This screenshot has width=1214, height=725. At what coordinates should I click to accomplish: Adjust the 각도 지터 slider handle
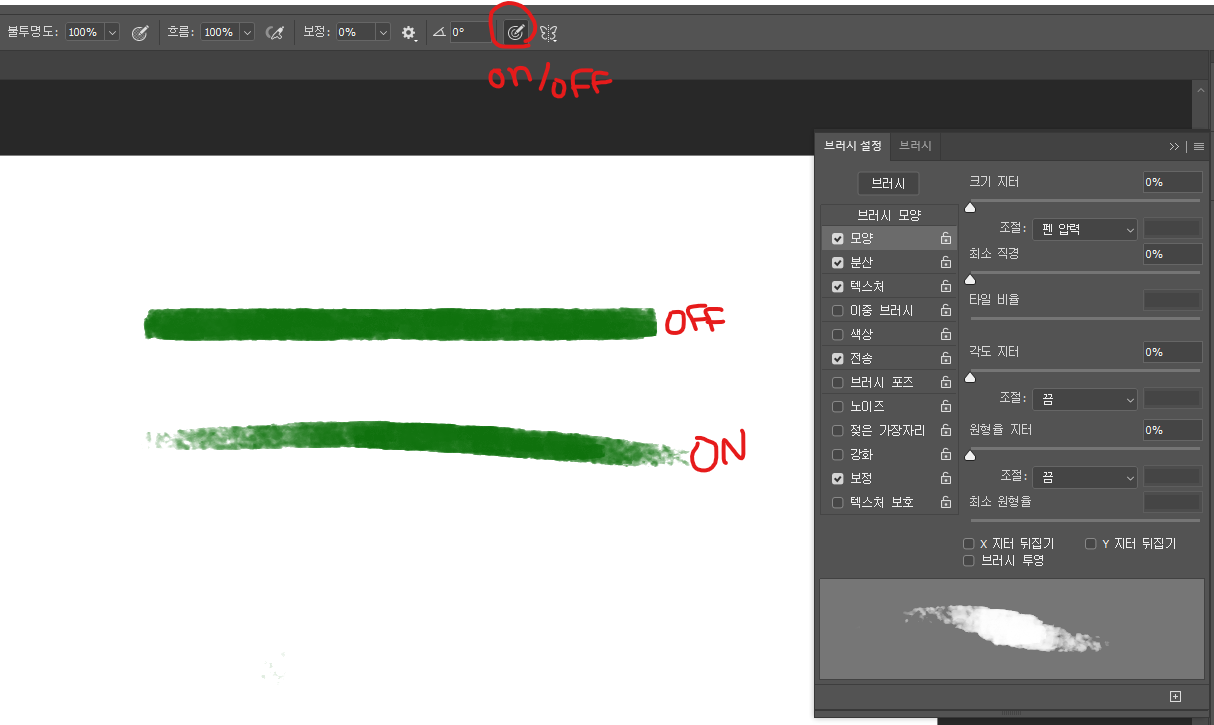click(969, 377)
